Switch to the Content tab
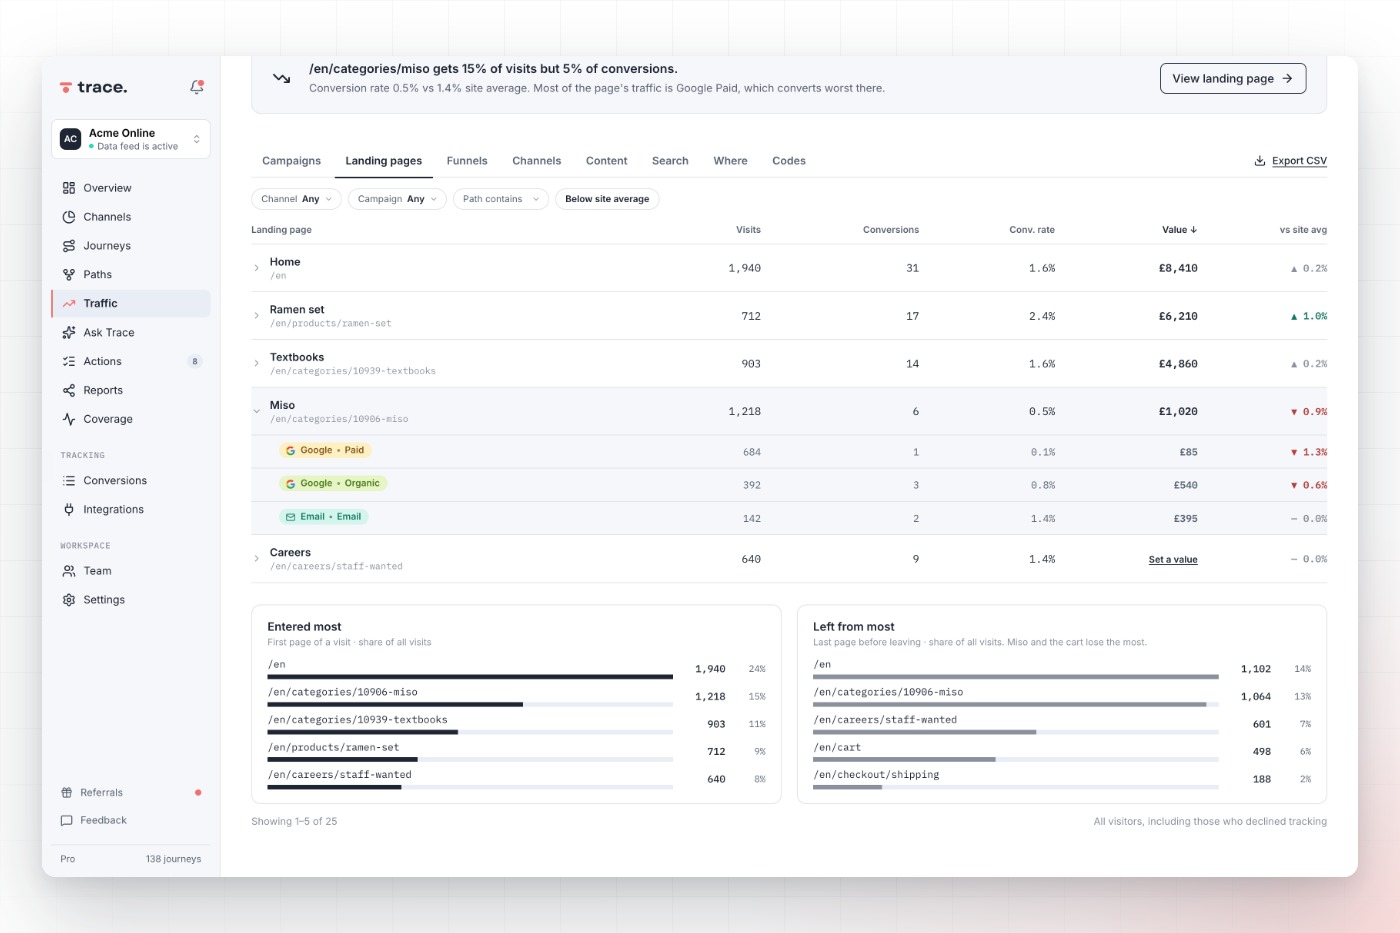Screen dimensions: 1400x933 coord(606,161)
